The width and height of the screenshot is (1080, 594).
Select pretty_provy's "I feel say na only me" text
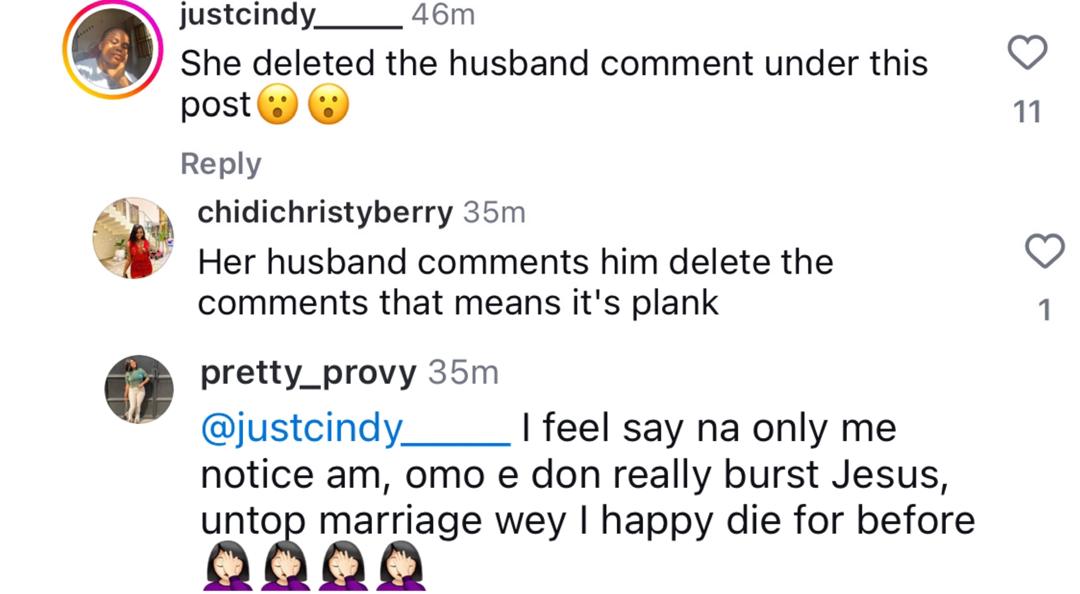709,429
